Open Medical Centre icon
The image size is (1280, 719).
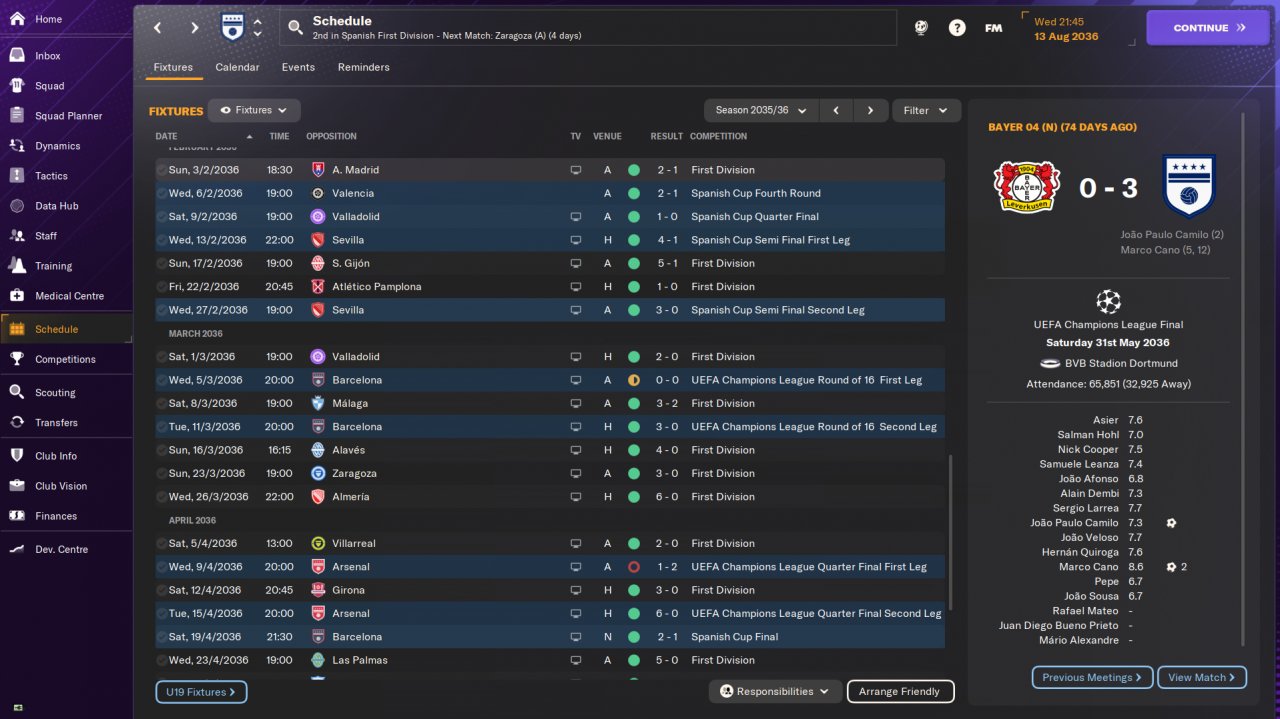coord(17,296)
